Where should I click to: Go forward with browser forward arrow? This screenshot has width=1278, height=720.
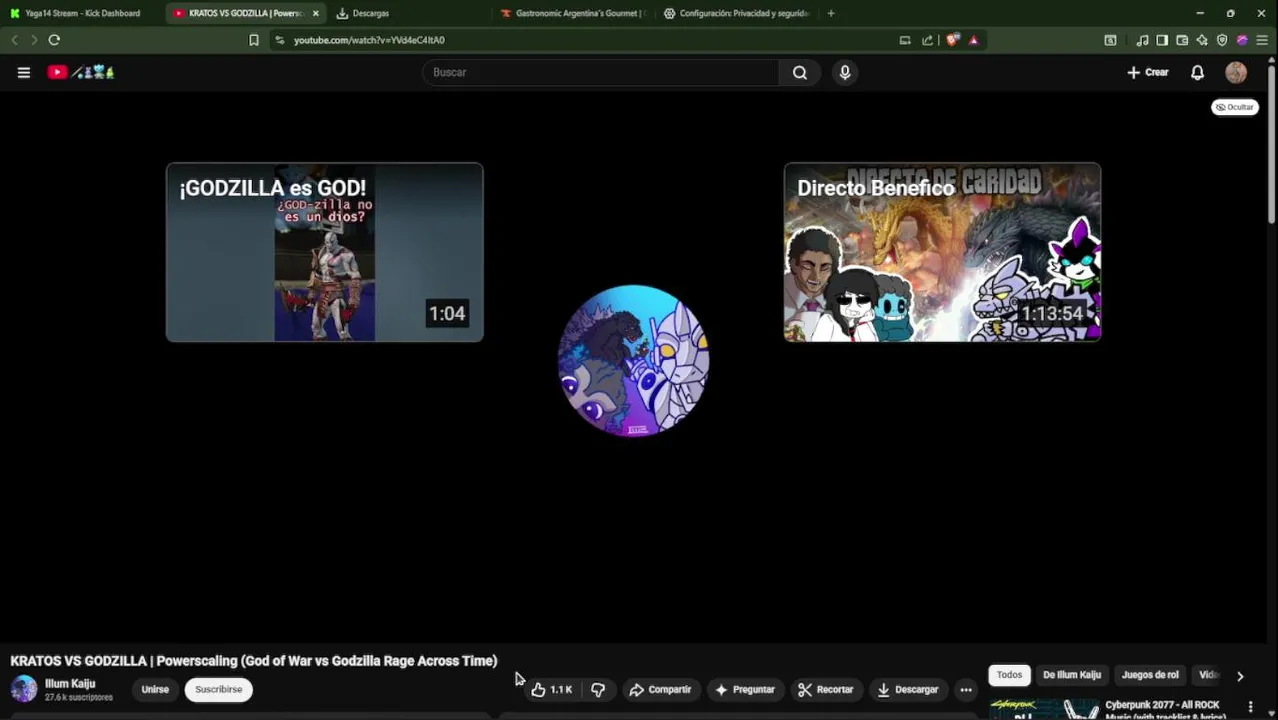(x=34, y=40)
